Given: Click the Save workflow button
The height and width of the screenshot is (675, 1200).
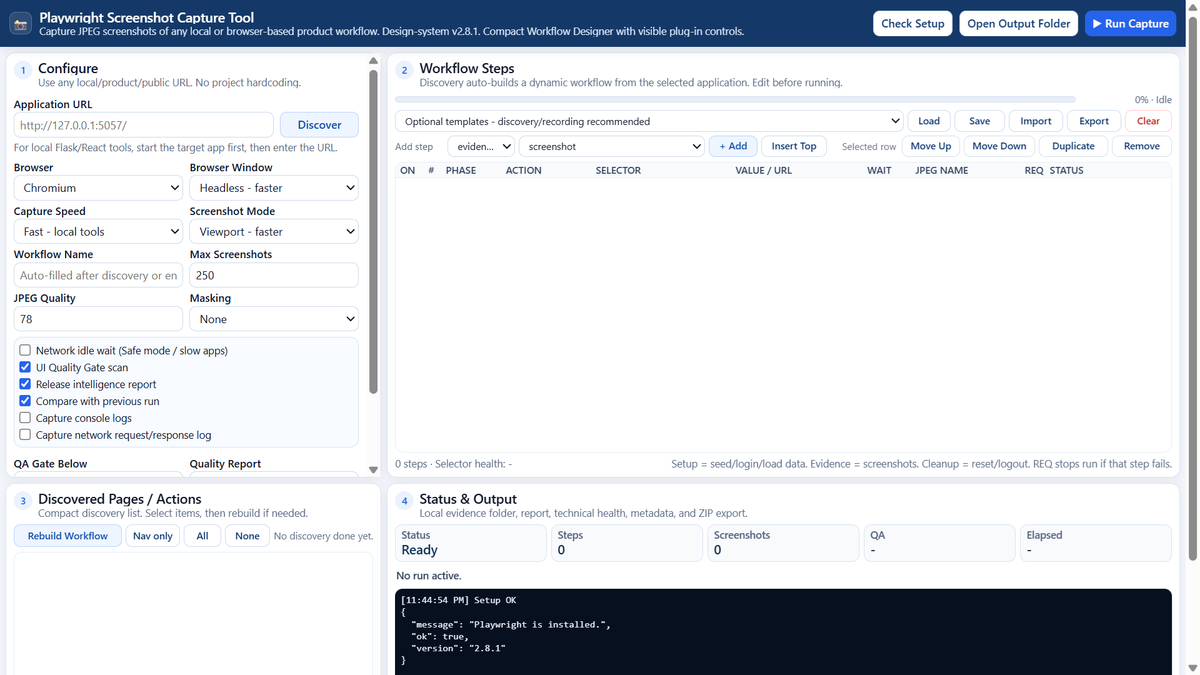Looking at the screenshot, I should click(980, 121).
